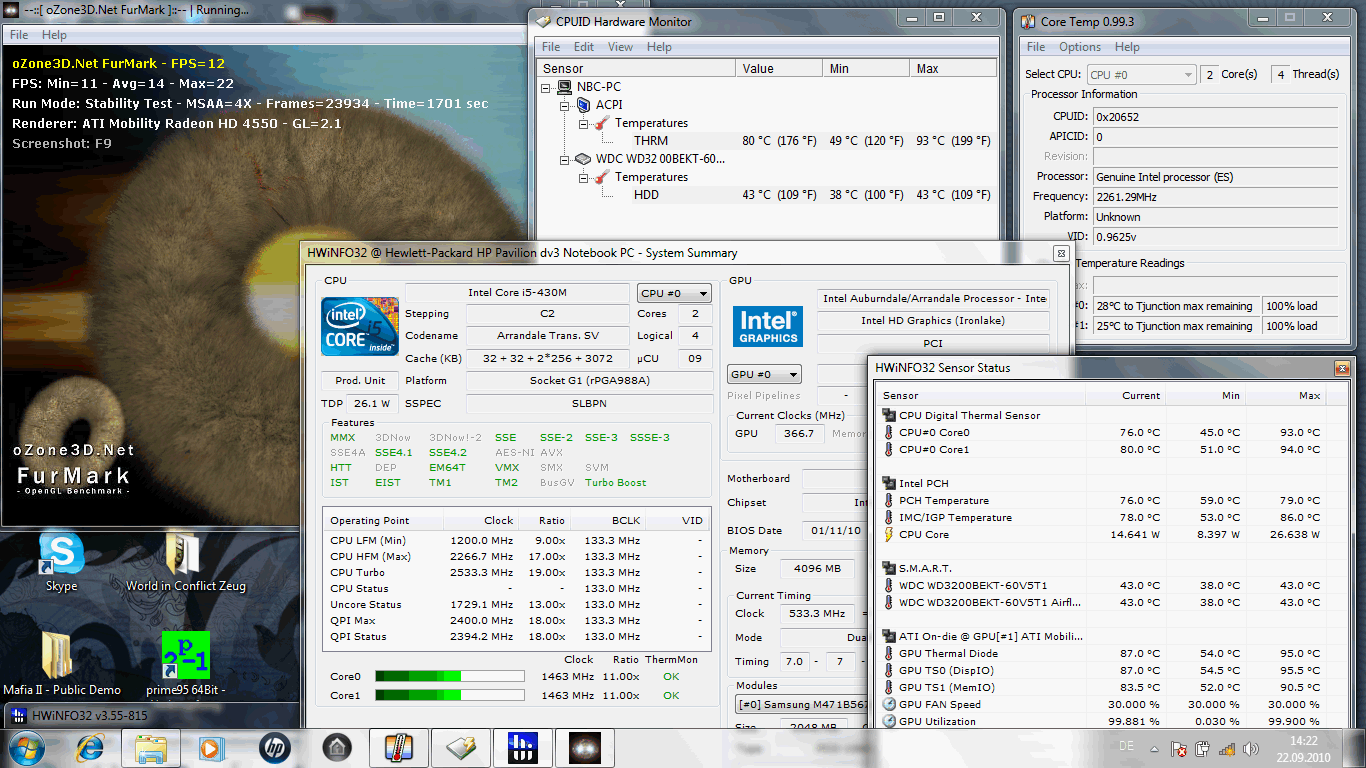The height and width of the screenshot is (768, 1366).
Task: Collapse the NBC-PC tree node
Action: pyautogui.click(x=547, y=87)
